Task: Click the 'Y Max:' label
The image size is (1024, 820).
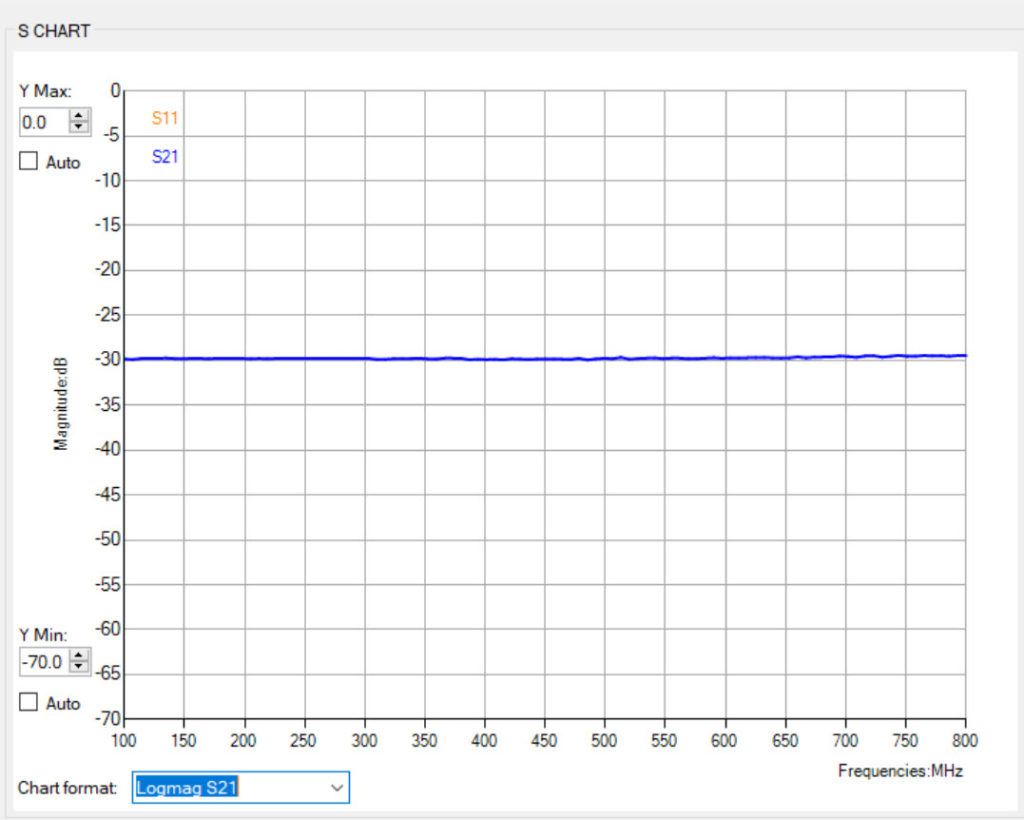Action: tap(45, 91)
